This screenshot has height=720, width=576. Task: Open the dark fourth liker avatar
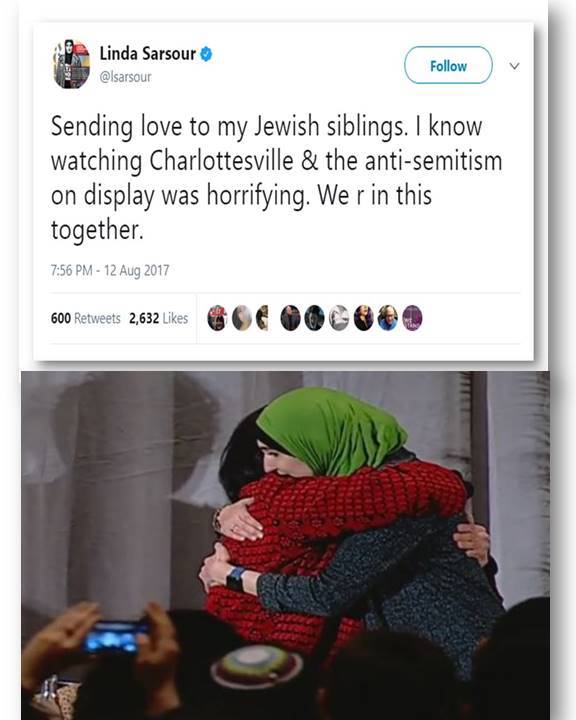coord(290,318)
